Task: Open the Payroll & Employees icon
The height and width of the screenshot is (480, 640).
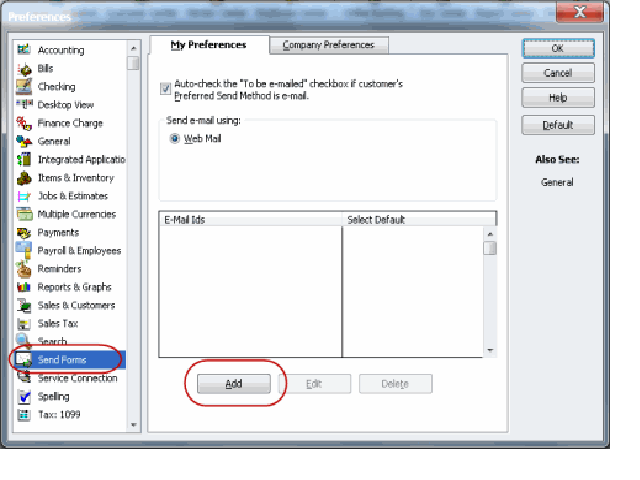Action: pos(24,251)
